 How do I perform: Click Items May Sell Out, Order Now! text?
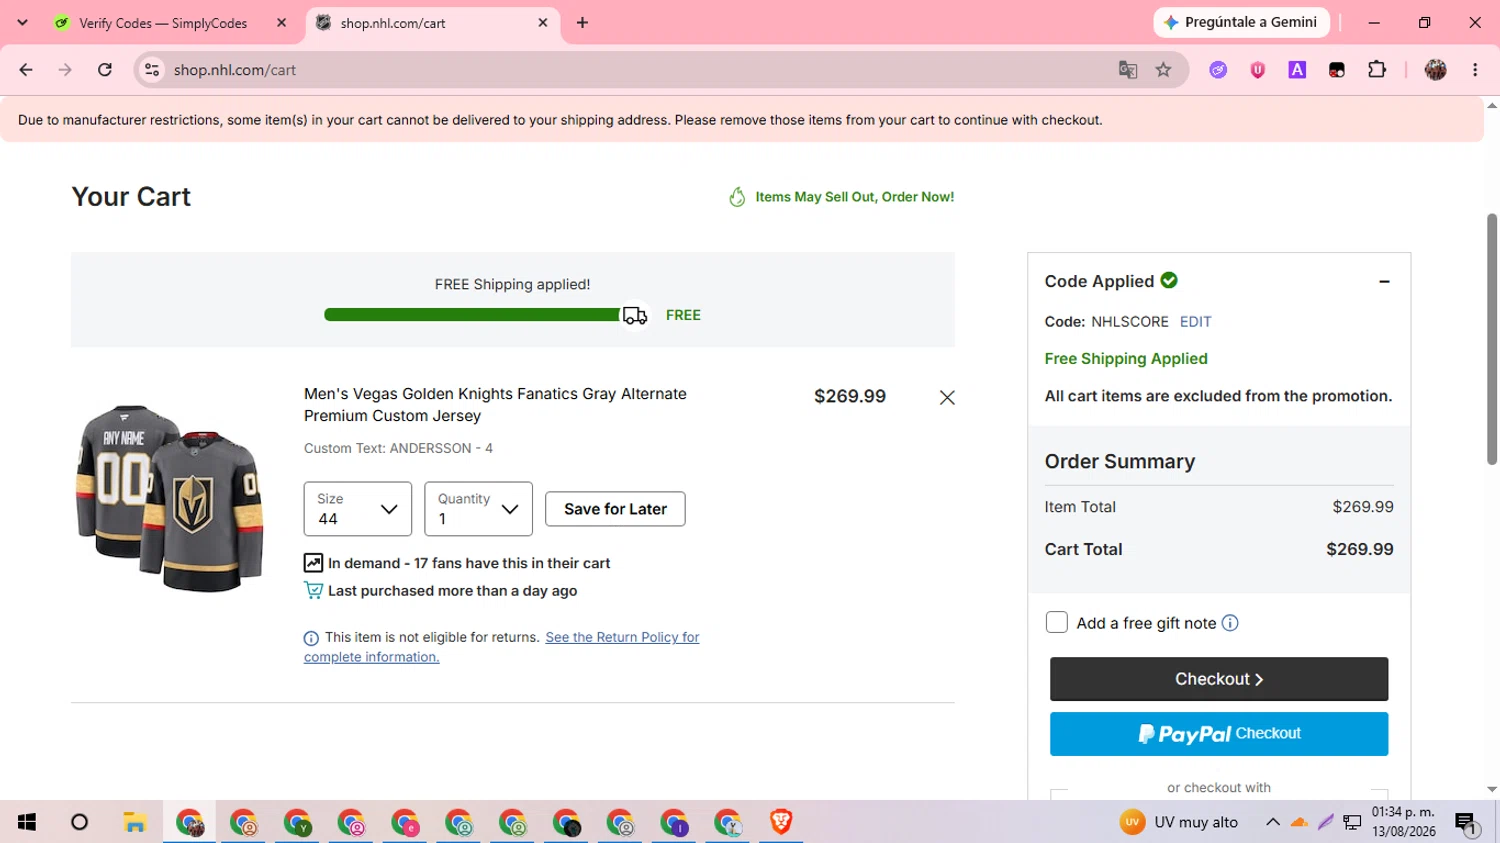pyautogui.click(x=855, y=197)
